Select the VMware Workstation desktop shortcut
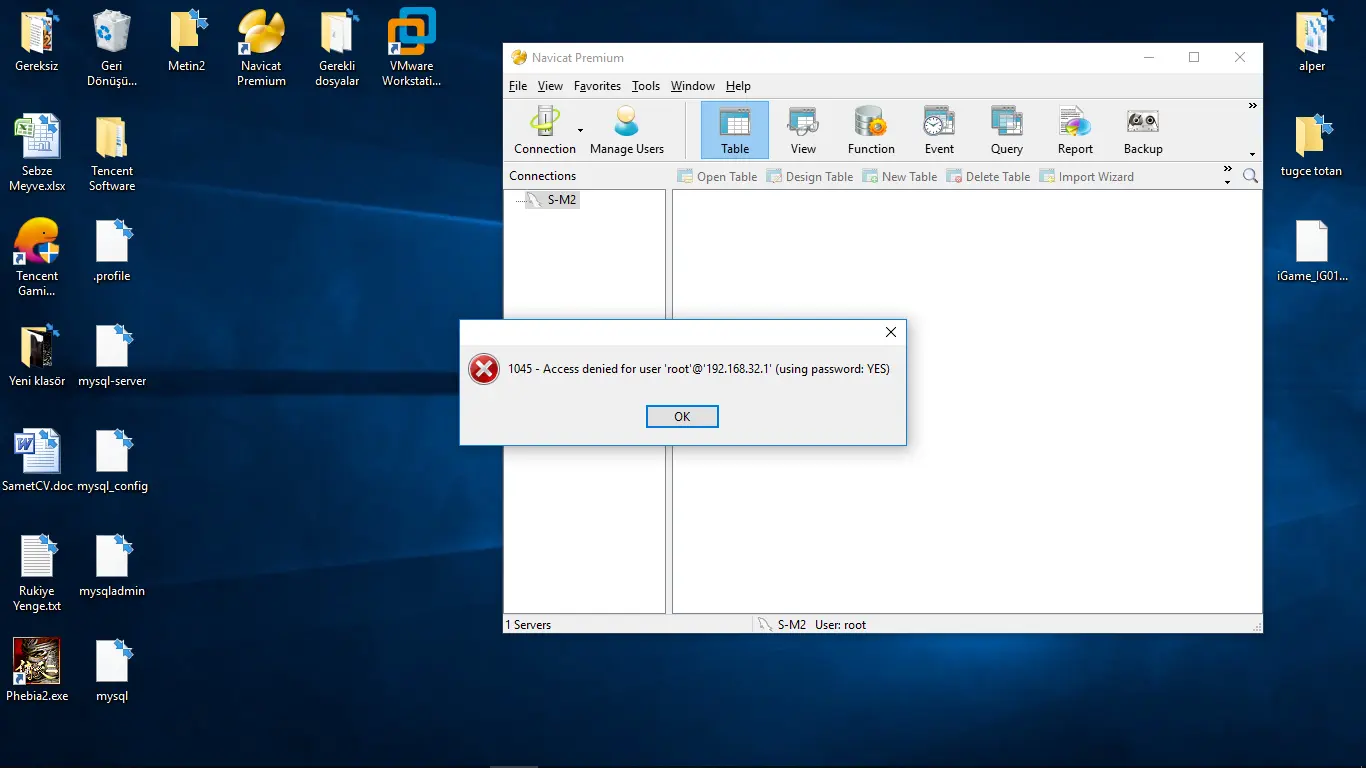The height and width of the screenshot is (768, 1366). 411,48
